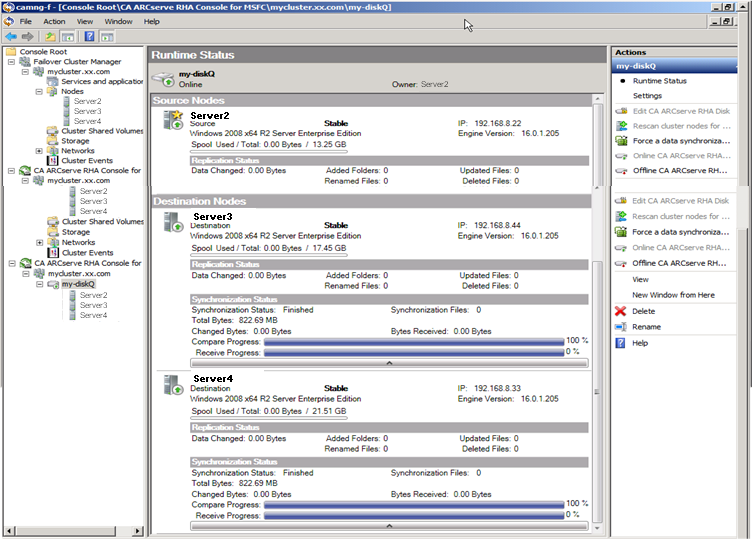Collapse Server3 synchronization status section

[x=388, y=362]
